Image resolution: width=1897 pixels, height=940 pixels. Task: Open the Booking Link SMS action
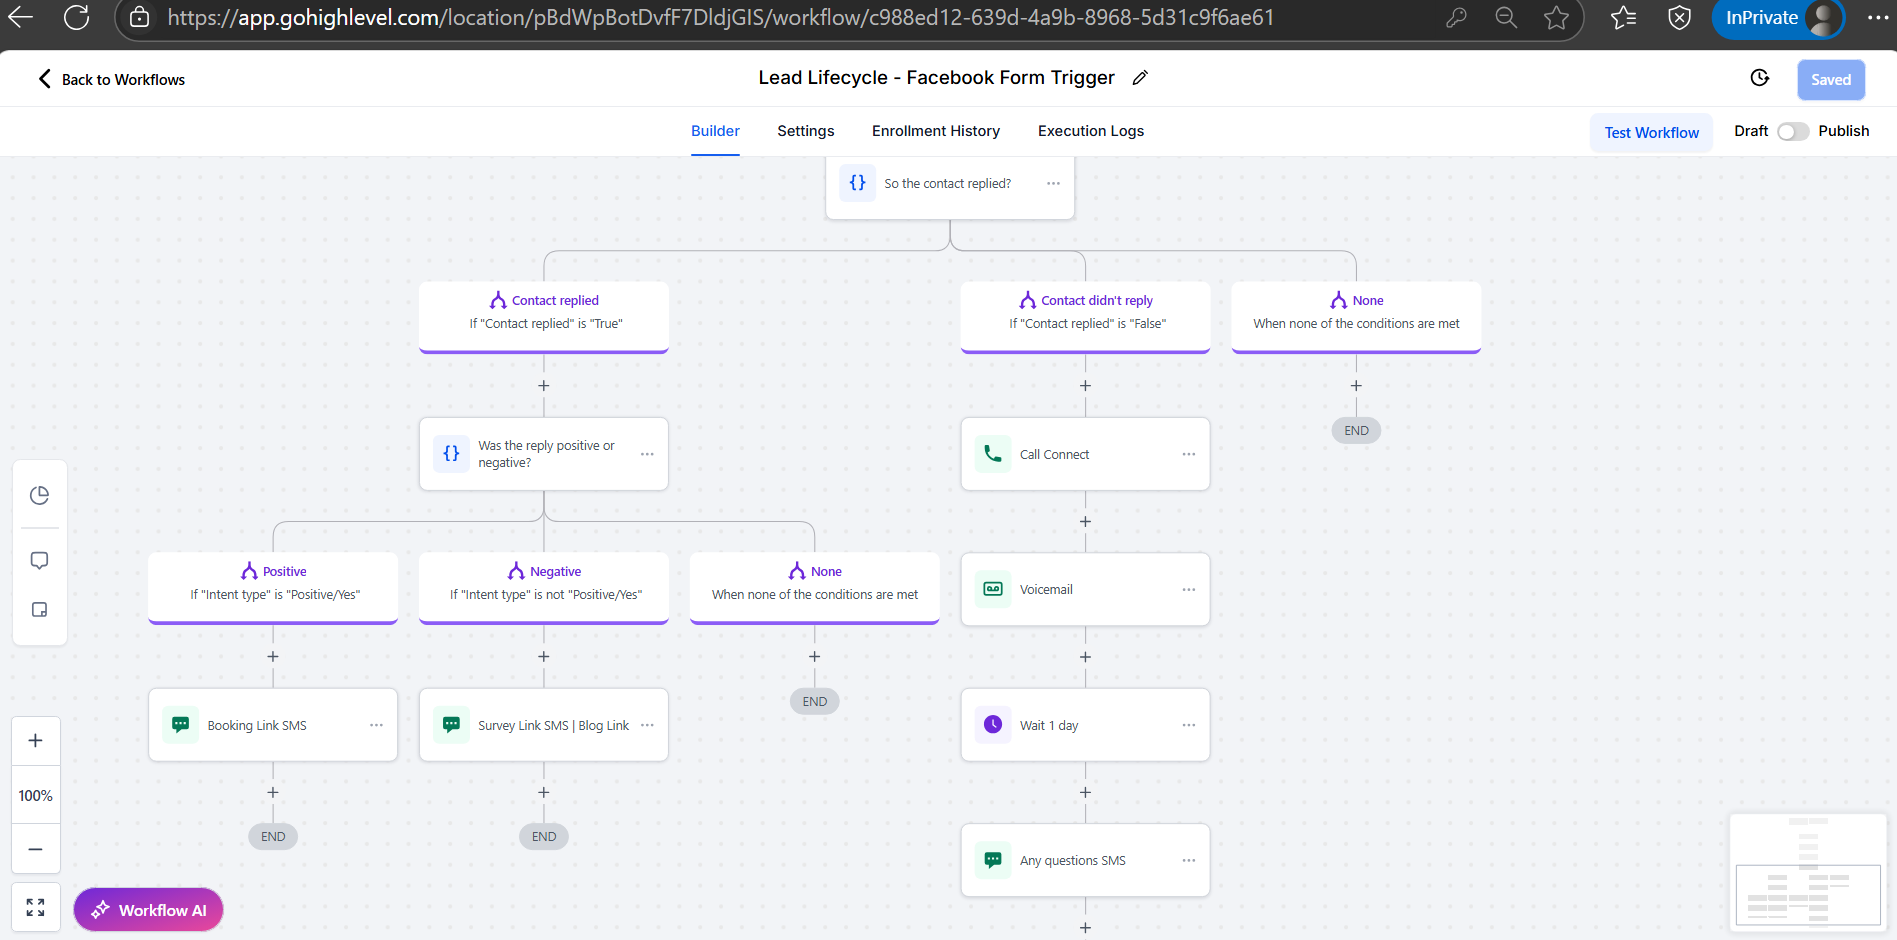(x=273, y=725)
